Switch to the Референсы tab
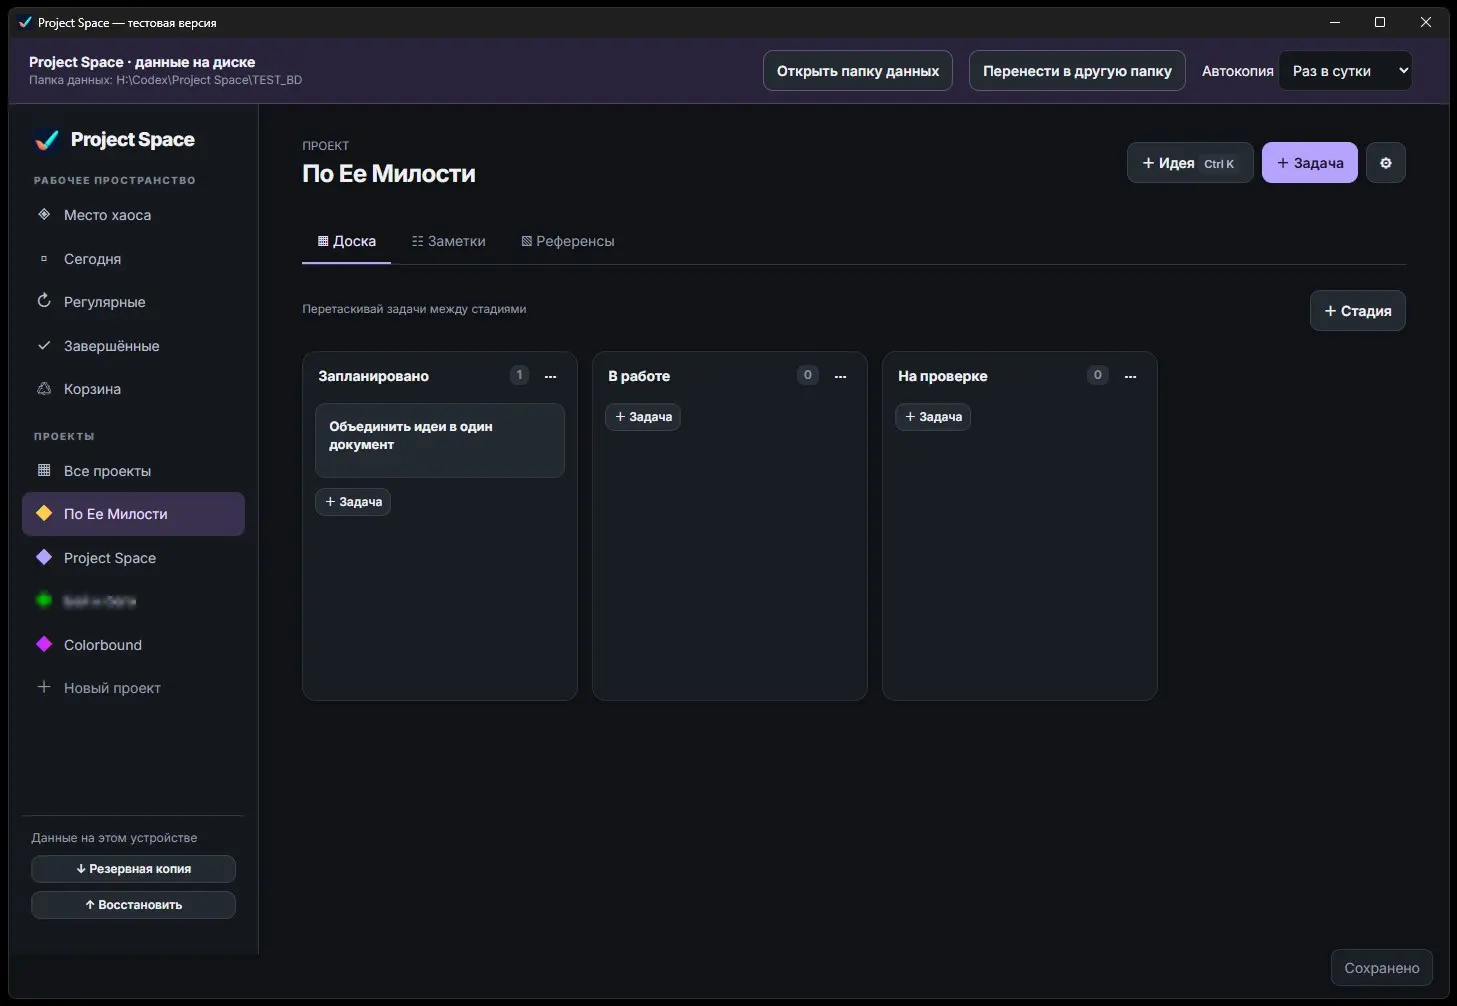 point(567,241)
